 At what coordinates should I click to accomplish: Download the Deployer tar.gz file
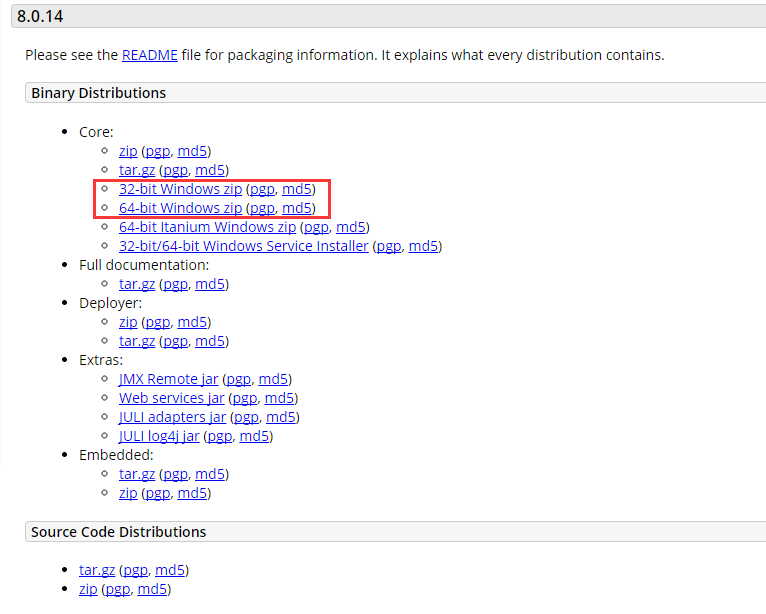(137, 341)
